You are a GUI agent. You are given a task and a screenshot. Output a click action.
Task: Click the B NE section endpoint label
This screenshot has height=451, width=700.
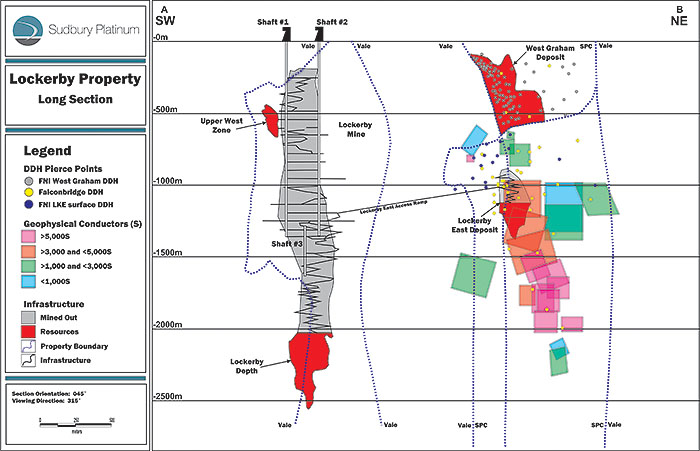click(x=679, y=17)
